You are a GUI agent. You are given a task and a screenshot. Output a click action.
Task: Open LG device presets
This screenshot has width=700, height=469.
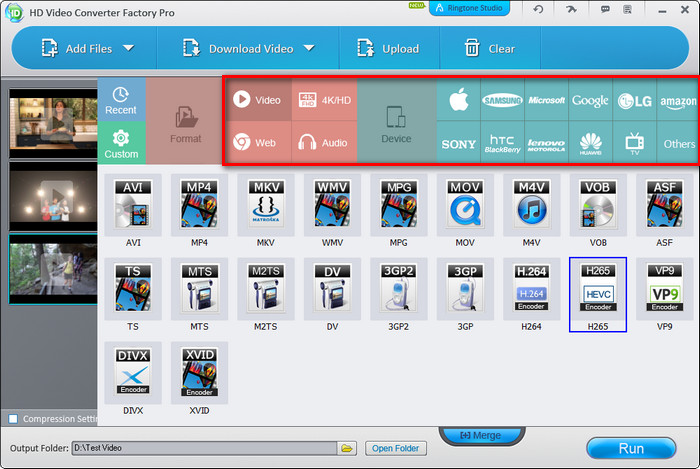(x=634, y=100)
